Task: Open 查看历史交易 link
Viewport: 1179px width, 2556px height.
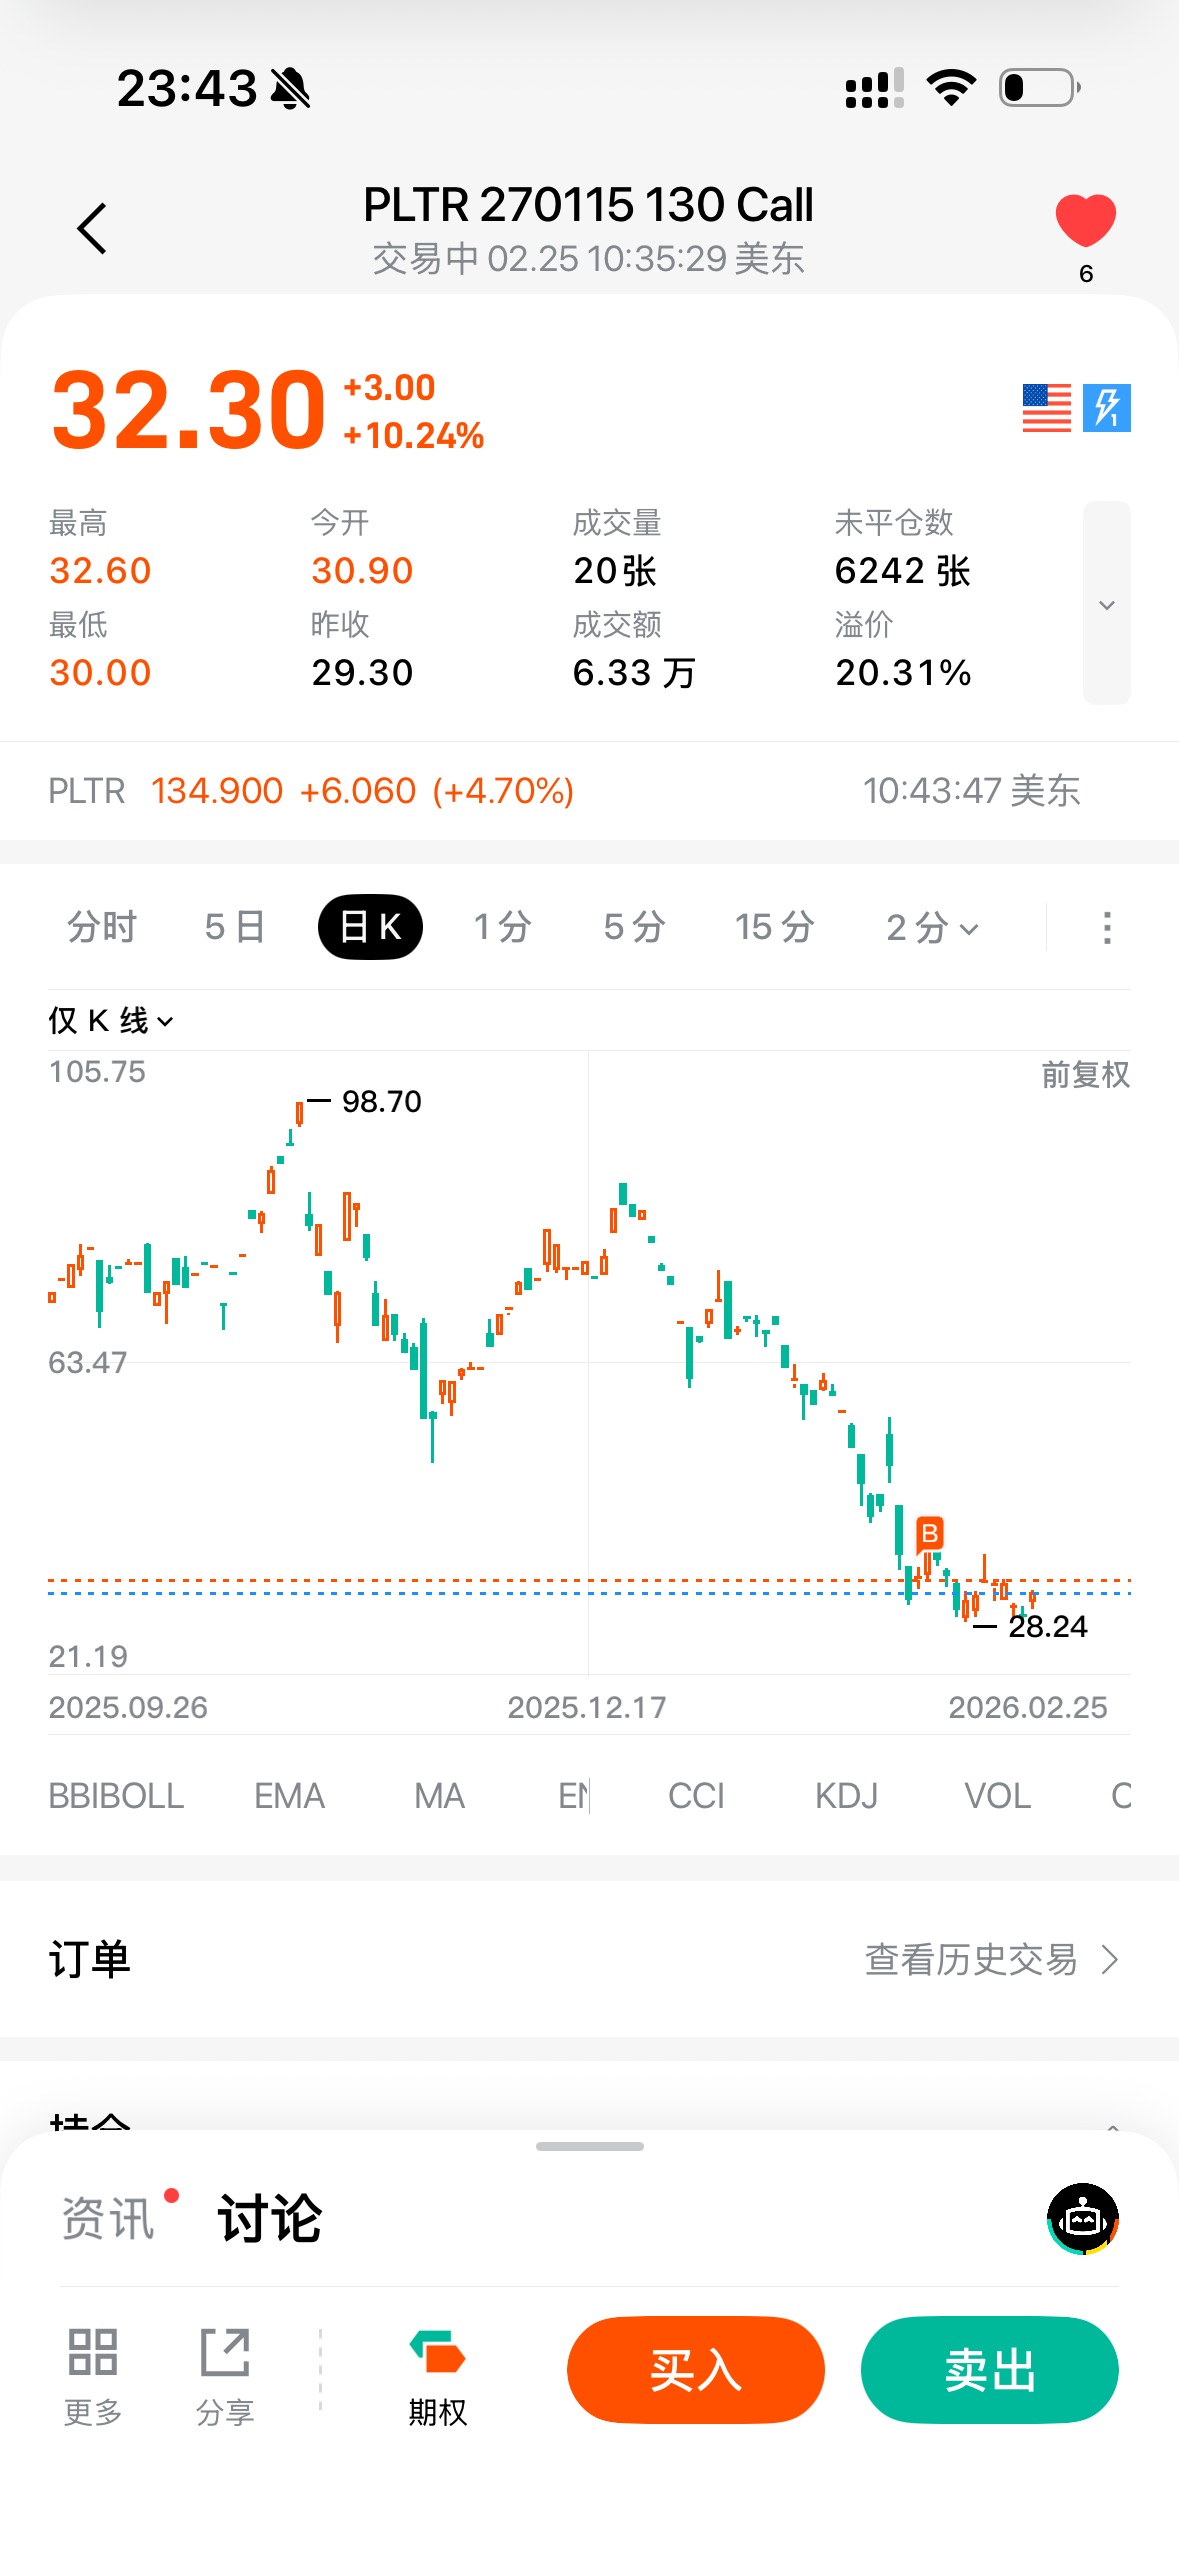Action: (990, 1960)
